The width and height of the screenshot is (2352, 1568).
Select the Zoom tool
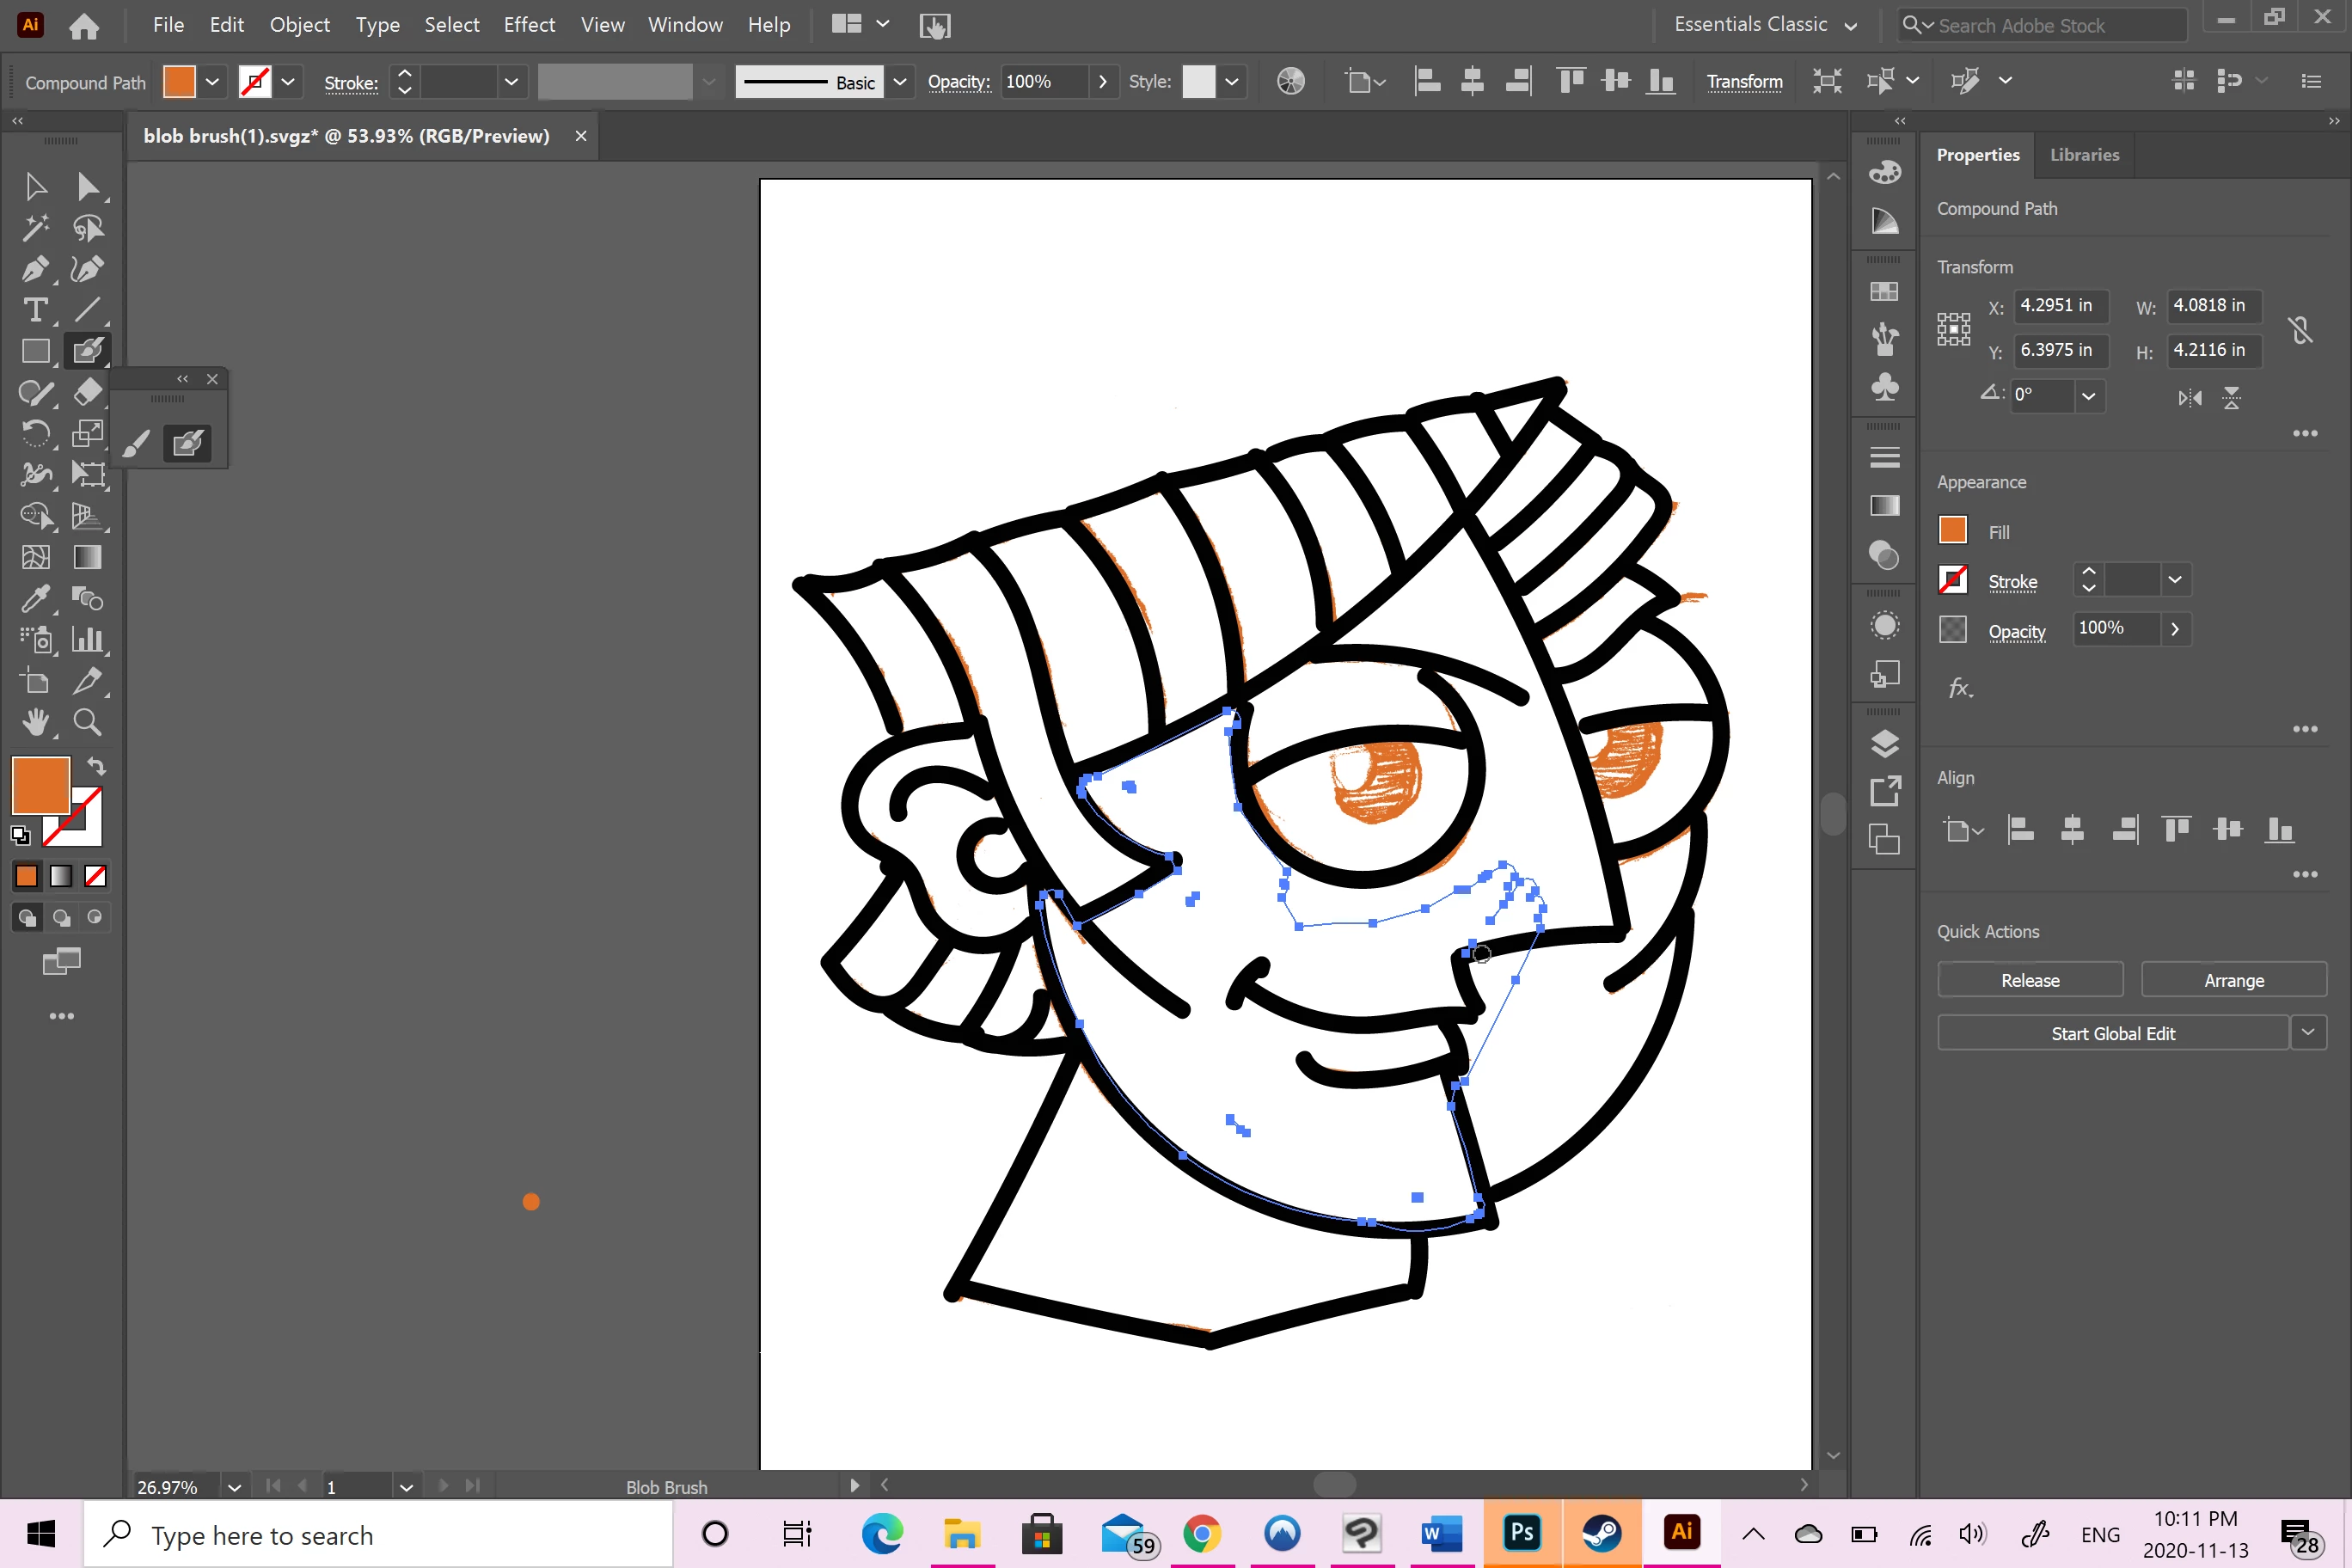point(88,722)
